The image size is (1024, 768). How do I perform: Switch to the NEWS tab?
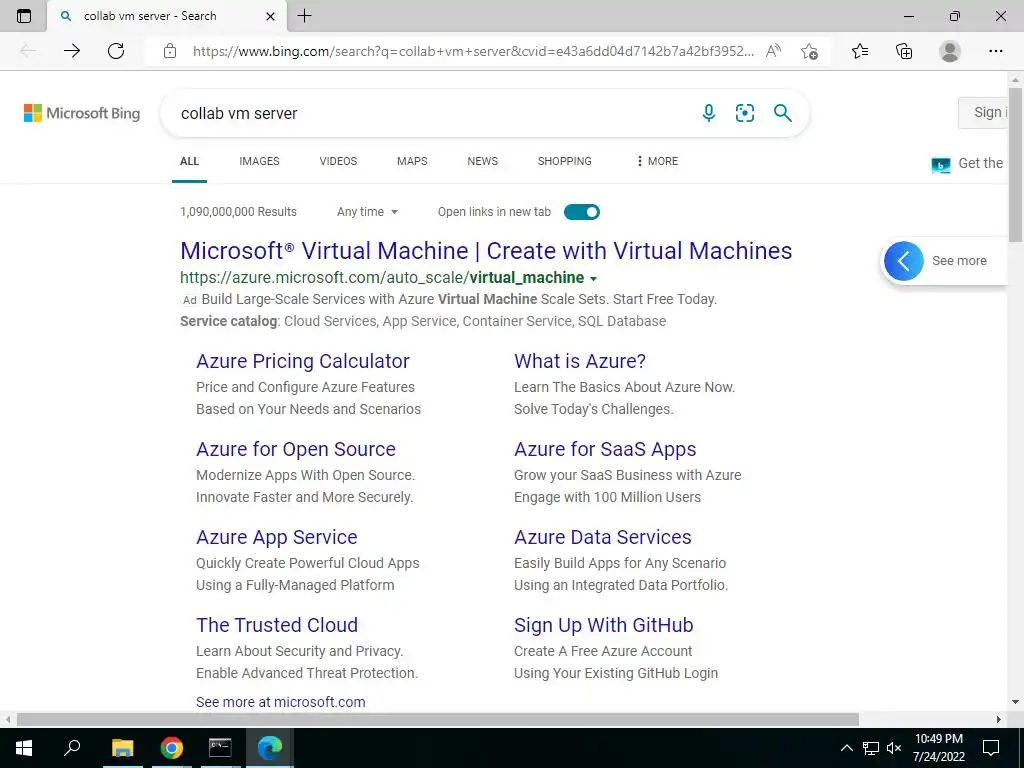tap(483, 161)
